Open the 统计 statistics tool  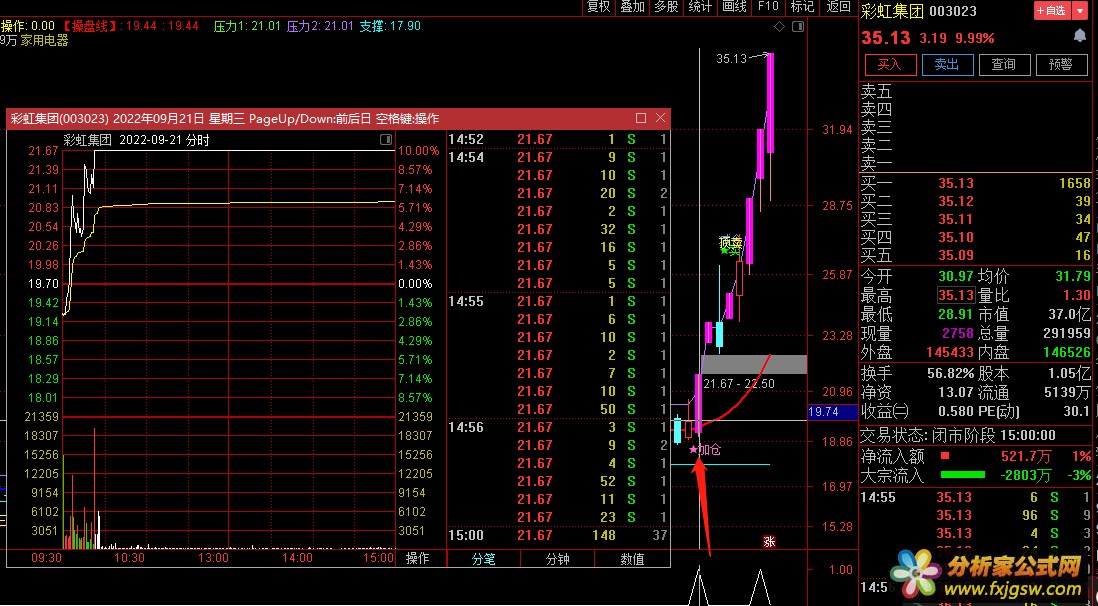click(x=700, y=7)
